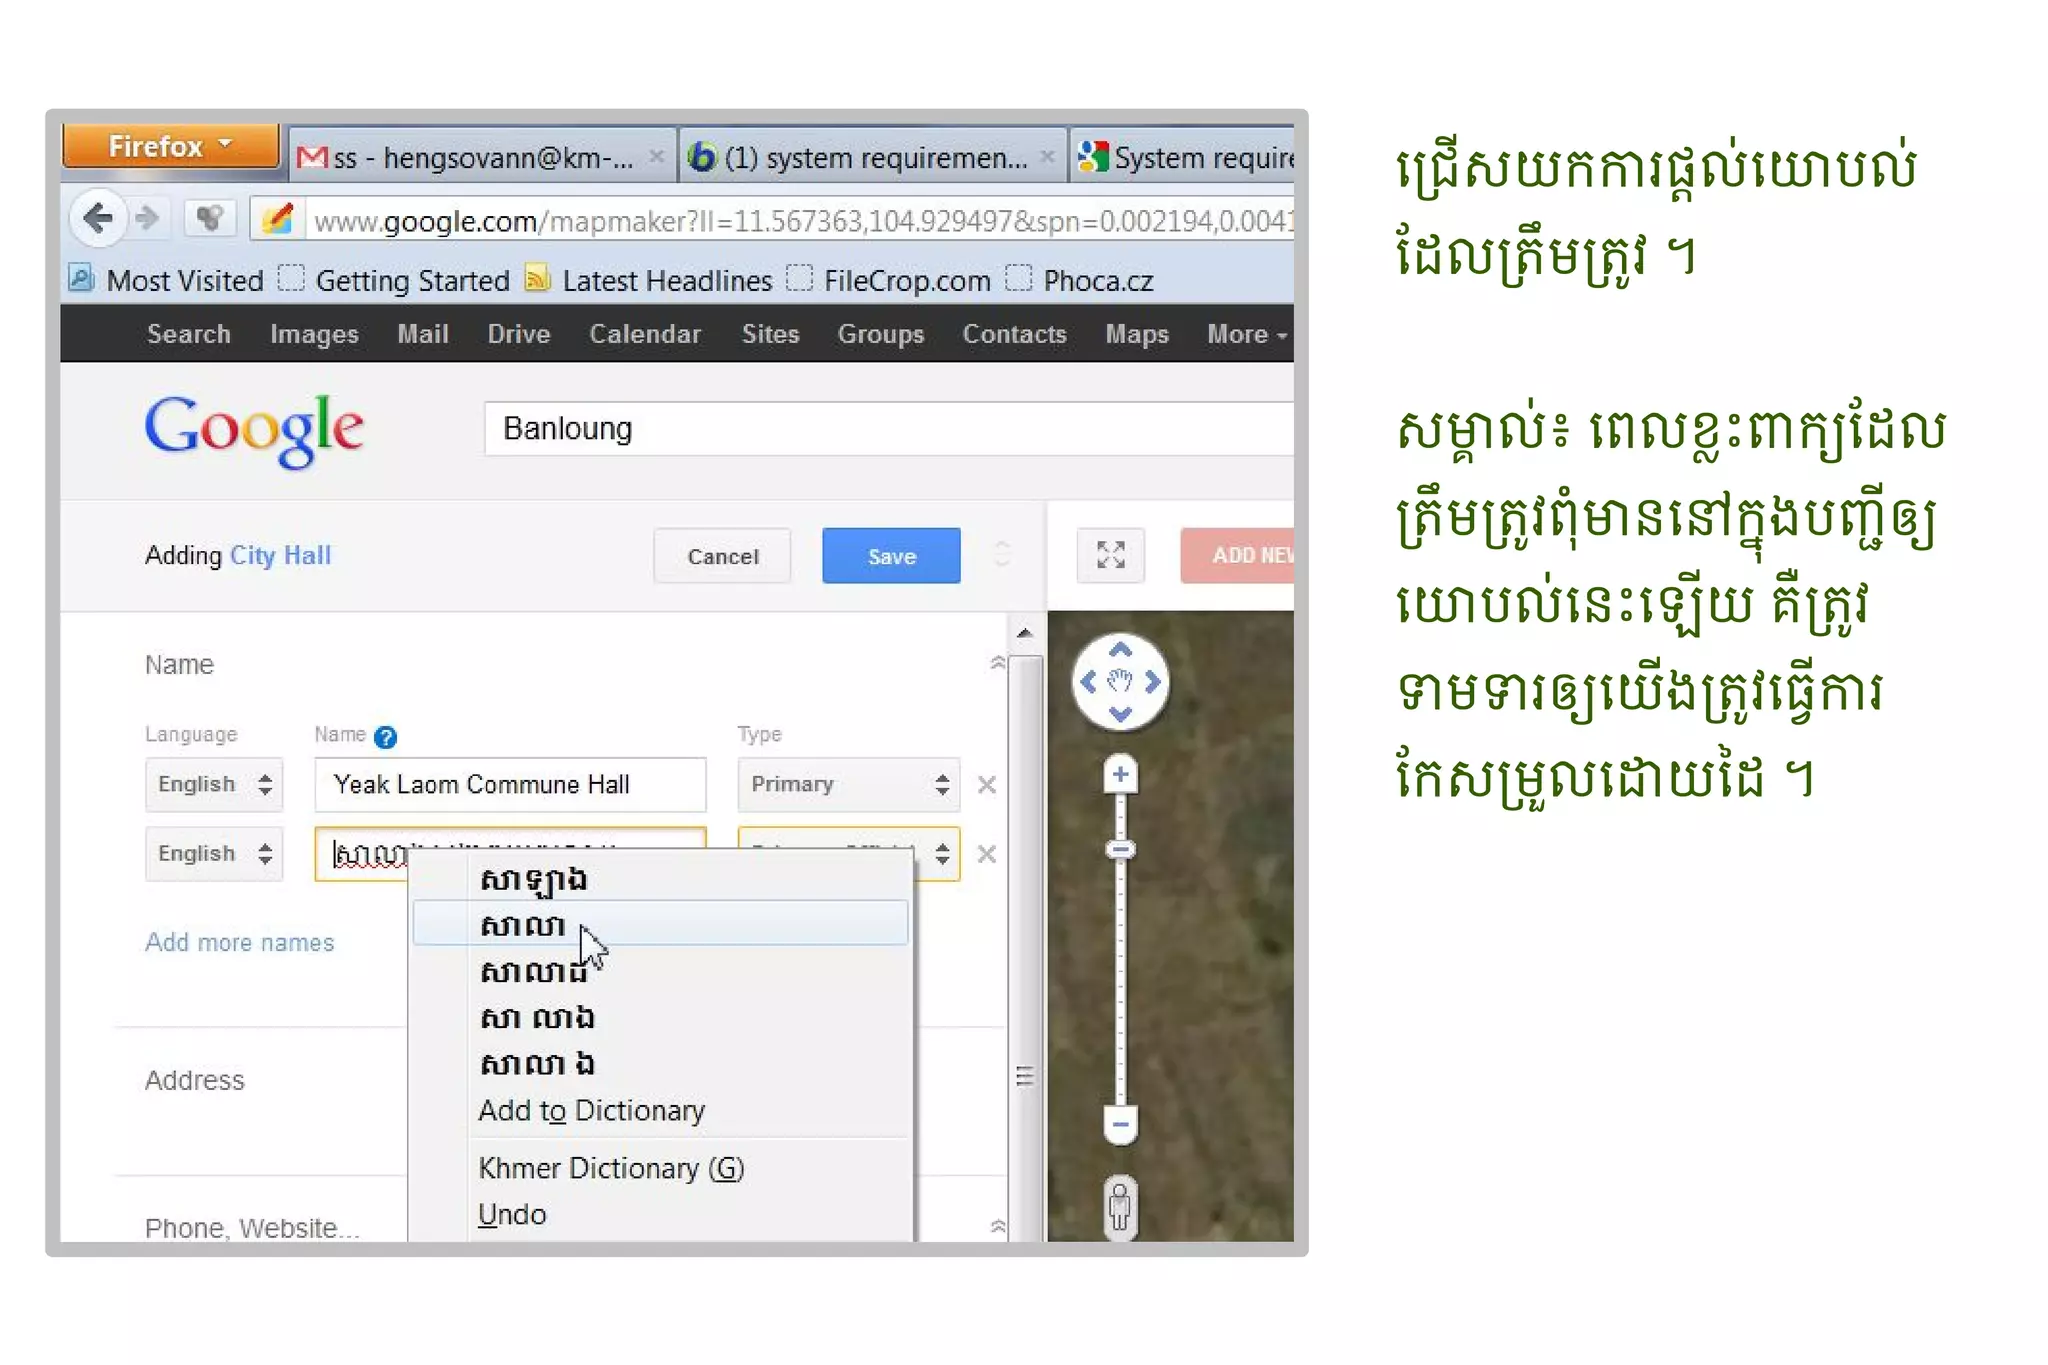Screen dimensions: 2048x1365
Task: Collapse the Name section chevron
Action: click(x=997, y=662)
